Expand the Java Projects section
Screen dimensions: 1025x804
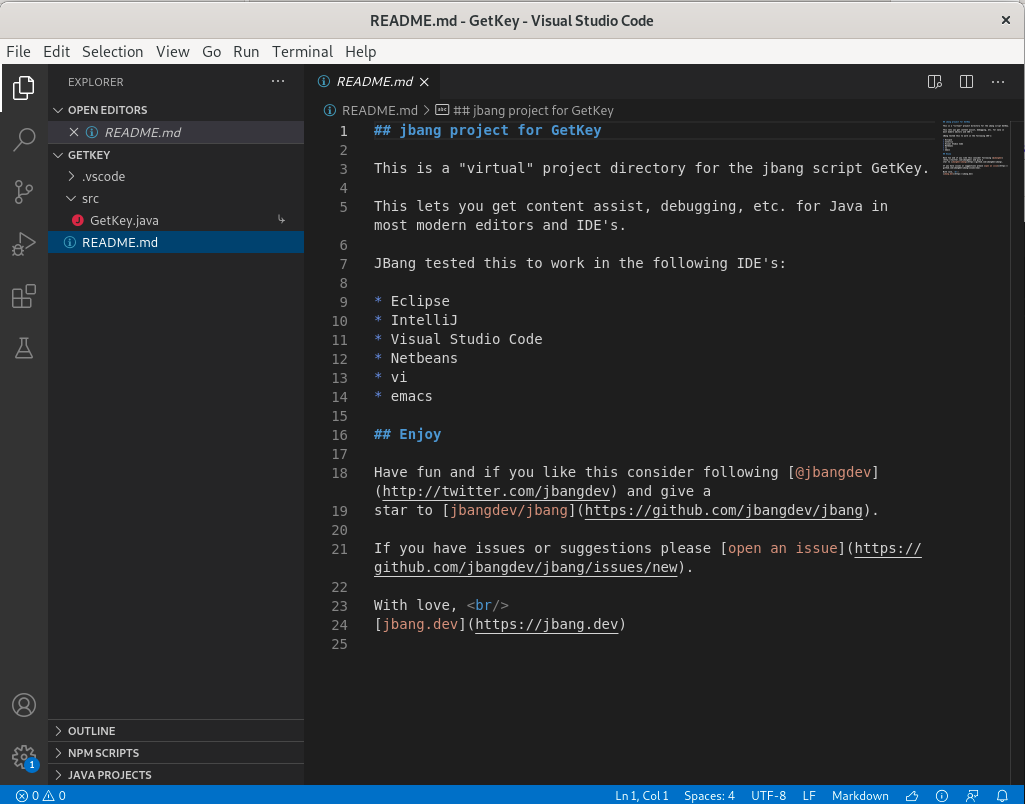click(176, 775)
